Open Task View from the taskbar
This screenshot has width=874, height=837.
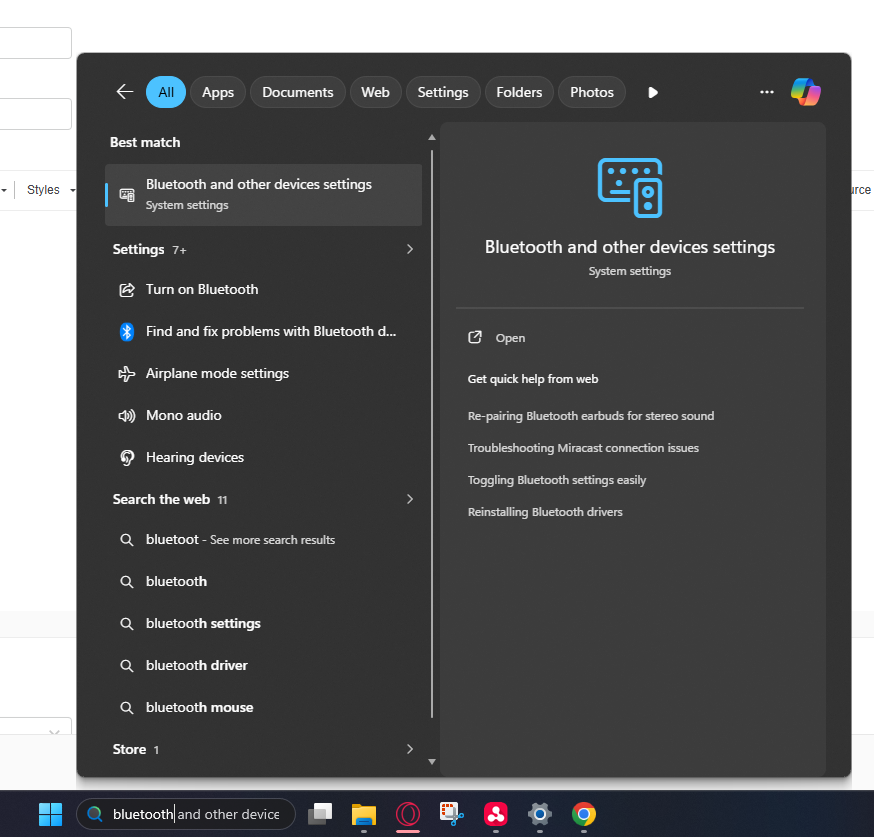pos(321,814)
